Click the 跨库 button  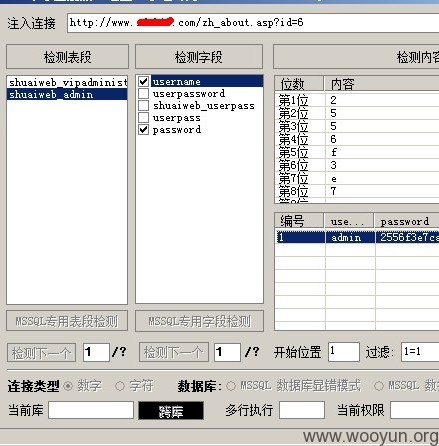pyautogui.click(x=171, y=410)
